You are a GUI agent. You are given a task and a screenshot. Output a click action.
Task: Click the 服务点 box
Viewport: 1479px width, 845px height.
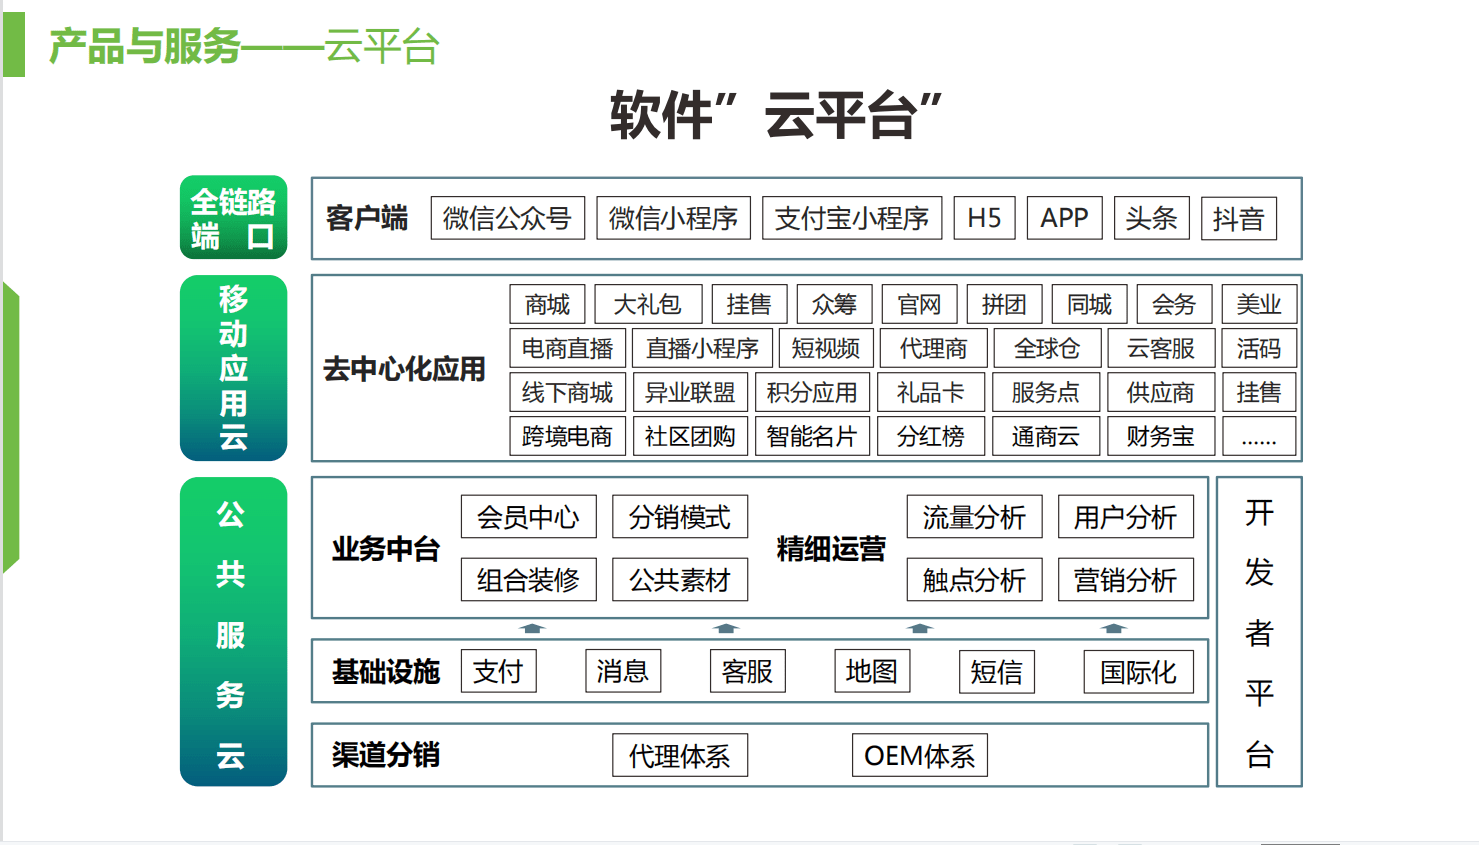click(x=1046, y=392)
